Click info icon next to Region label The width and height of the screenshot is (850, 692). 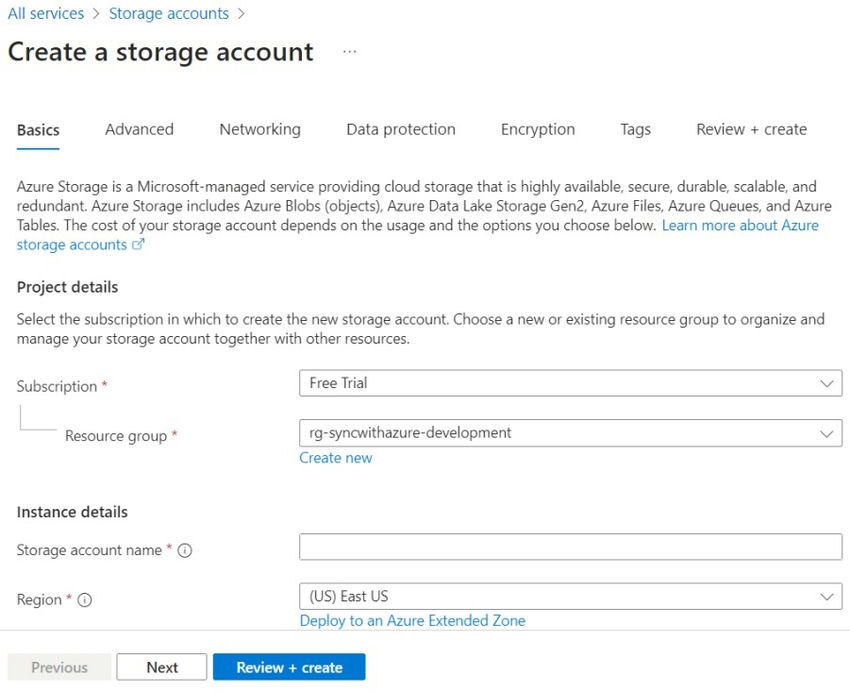pyautogui.click(x=85, y=600)
